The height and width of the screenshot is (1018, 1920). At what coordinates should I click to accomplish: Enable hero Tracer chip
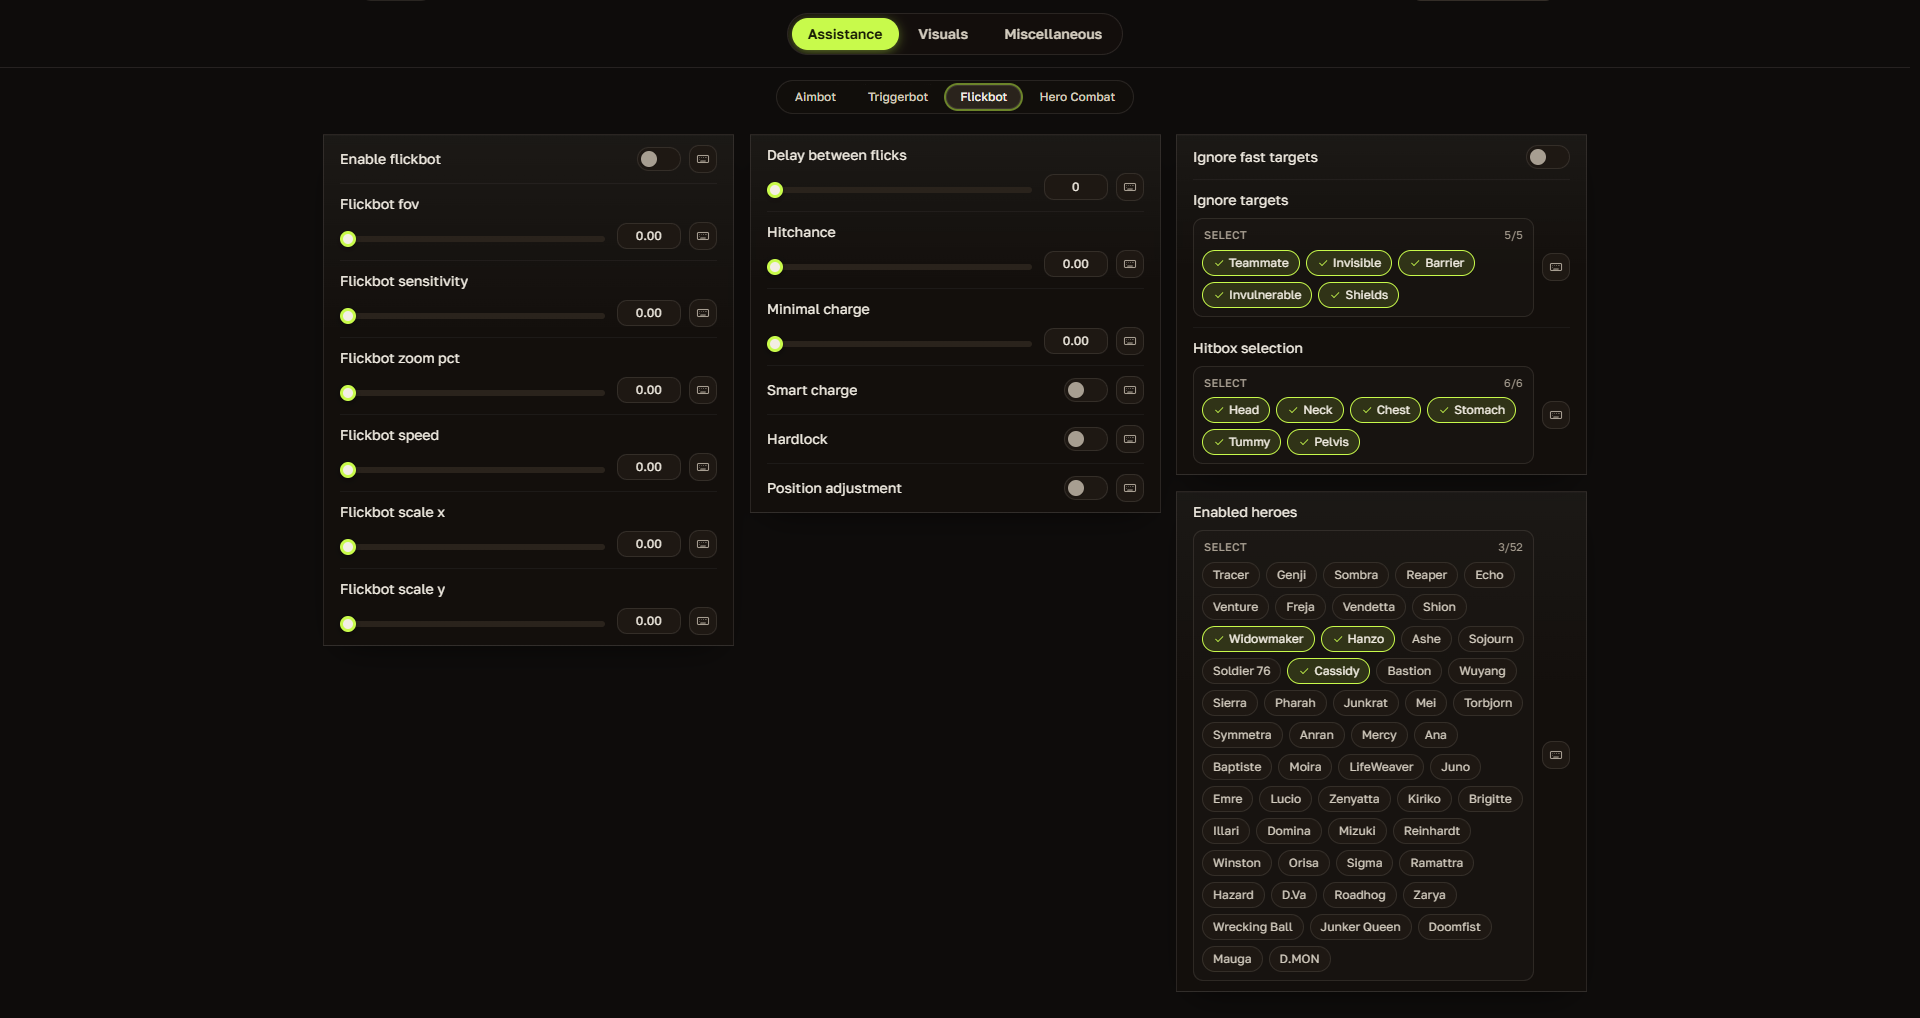pos(1231,575)
